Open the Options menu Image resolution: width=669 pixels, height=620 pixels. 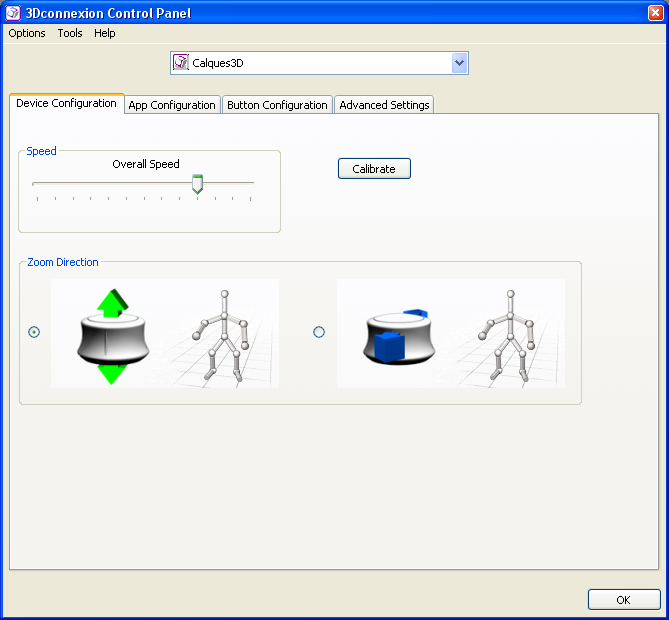(x=27, y=33)
